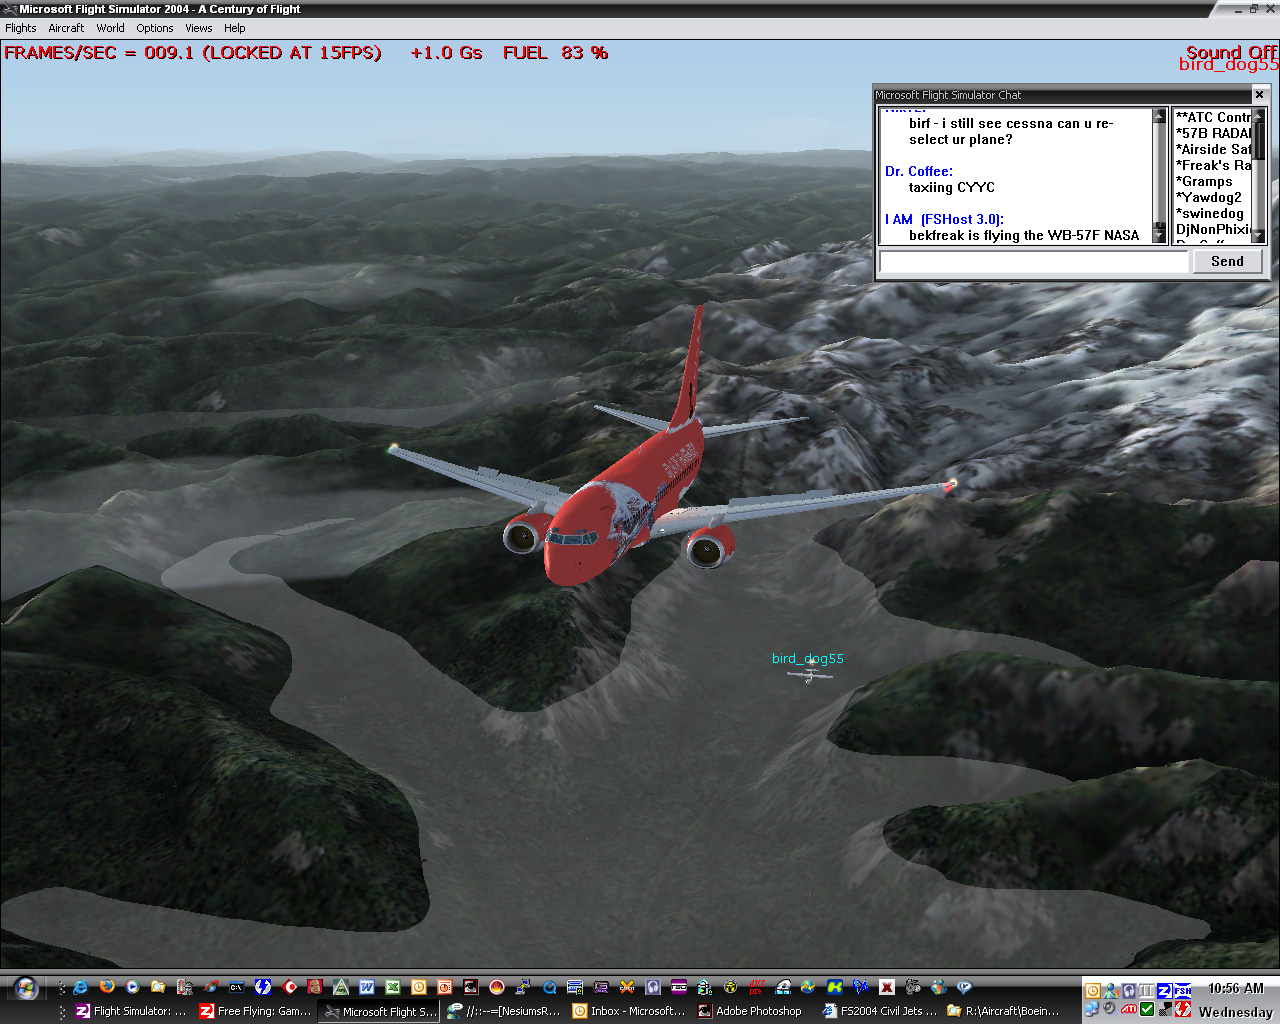
Task: Expand the Views menu
Action: 198,28
